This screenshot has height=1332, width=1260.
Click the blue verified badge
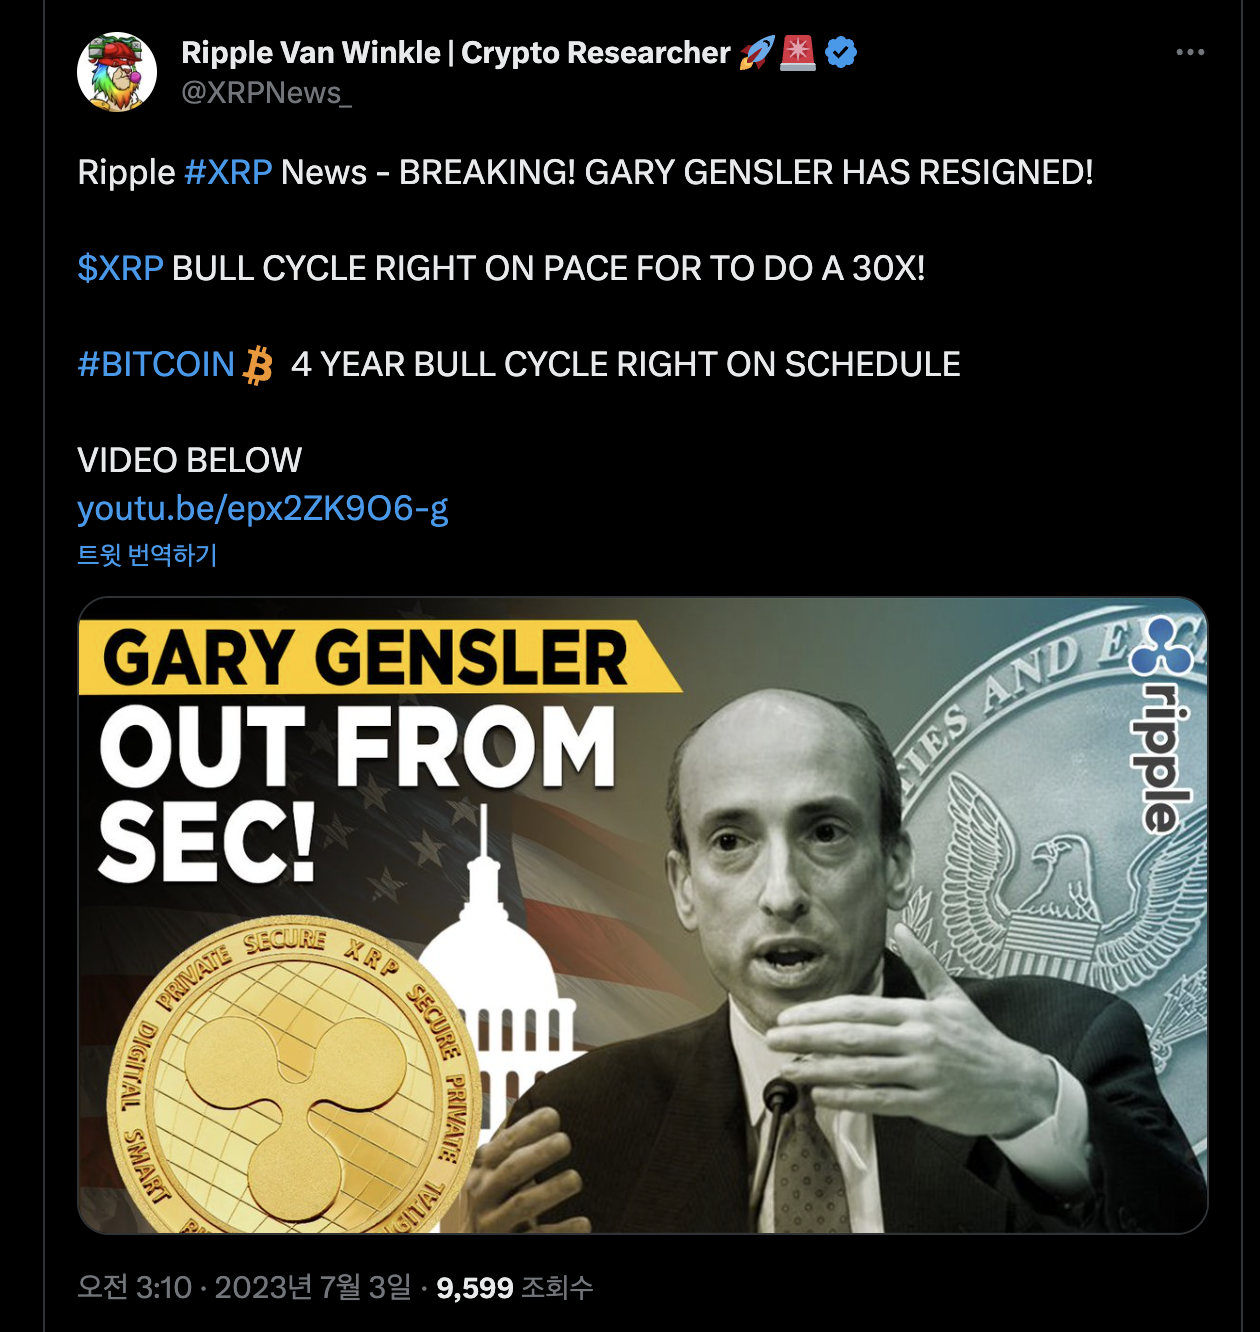click(841, 52)
